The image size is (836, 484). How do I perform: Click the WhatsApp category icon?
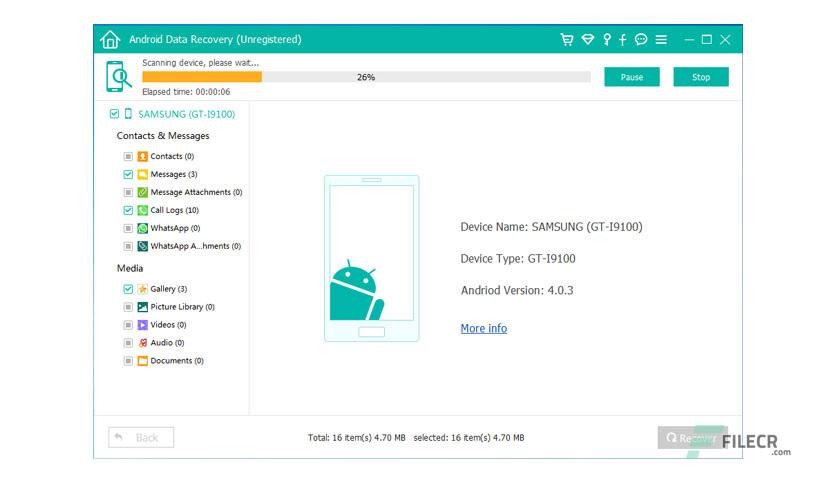142,228
